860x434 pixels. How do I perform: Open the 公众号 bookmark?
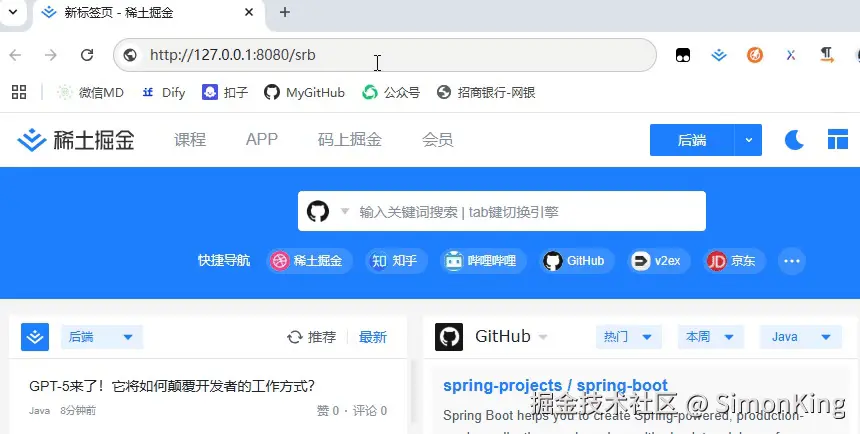[x=391, y=92]
